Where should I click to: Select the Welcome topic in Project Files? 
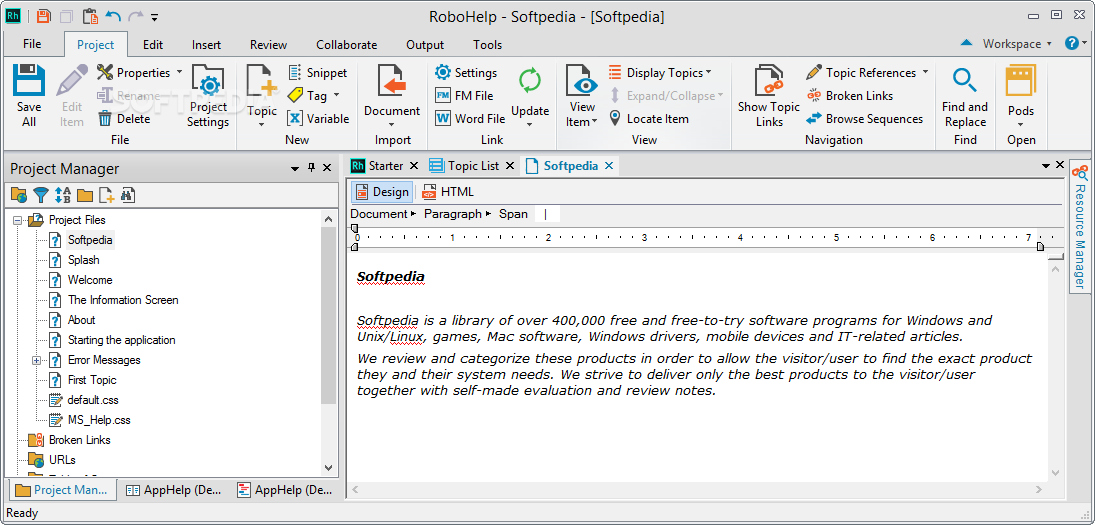coord(90,280)
